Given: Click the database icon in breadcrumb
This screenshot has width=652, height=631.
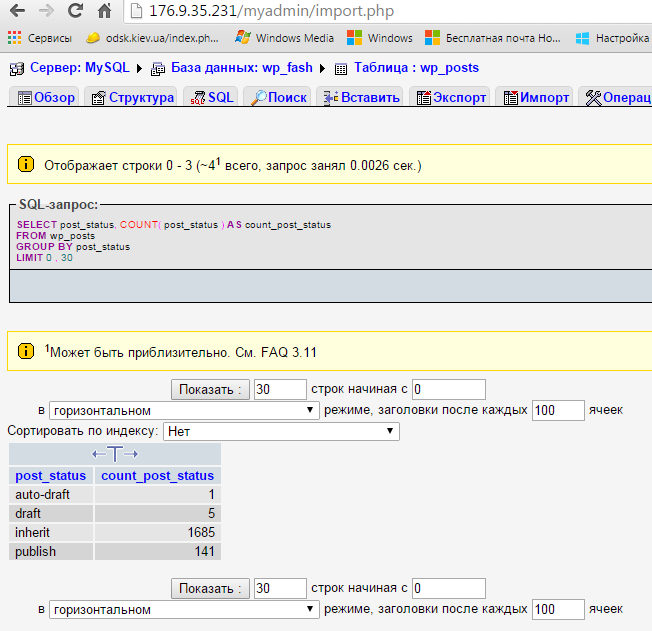Looking at the screenshot, I should click(158, 69).
